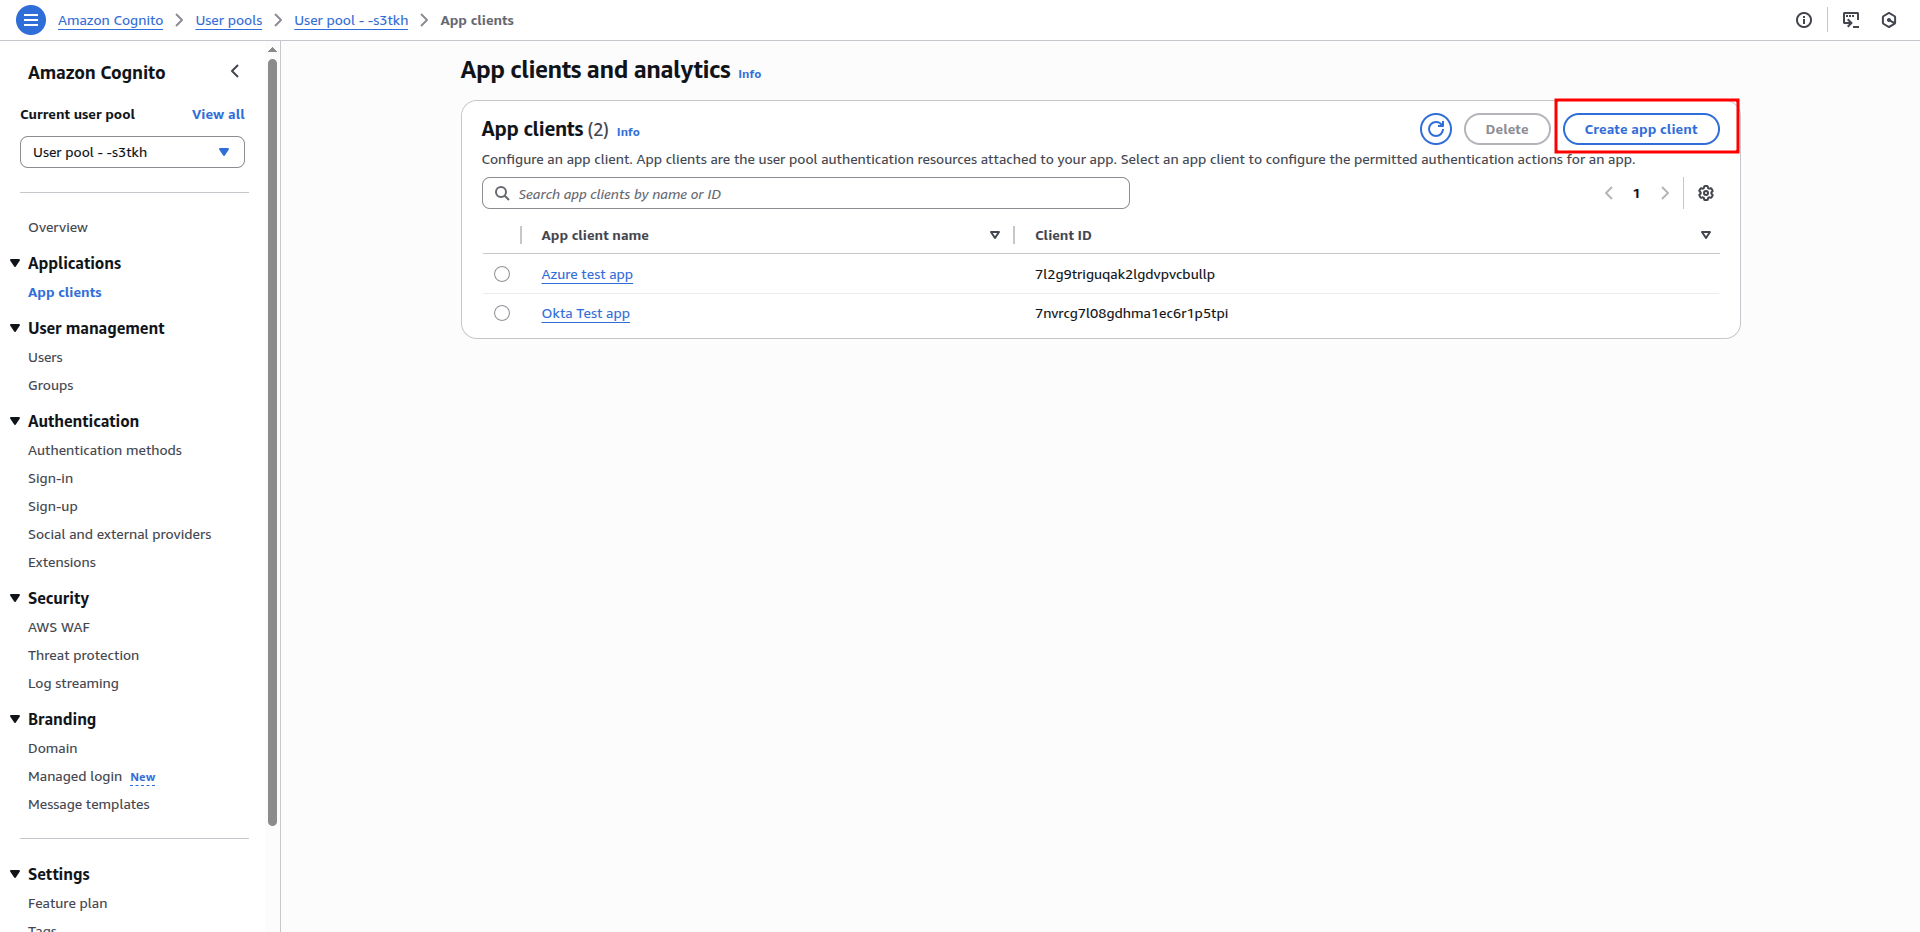
Task: Open the current user pool dropdown
Action: click(132, 152)
